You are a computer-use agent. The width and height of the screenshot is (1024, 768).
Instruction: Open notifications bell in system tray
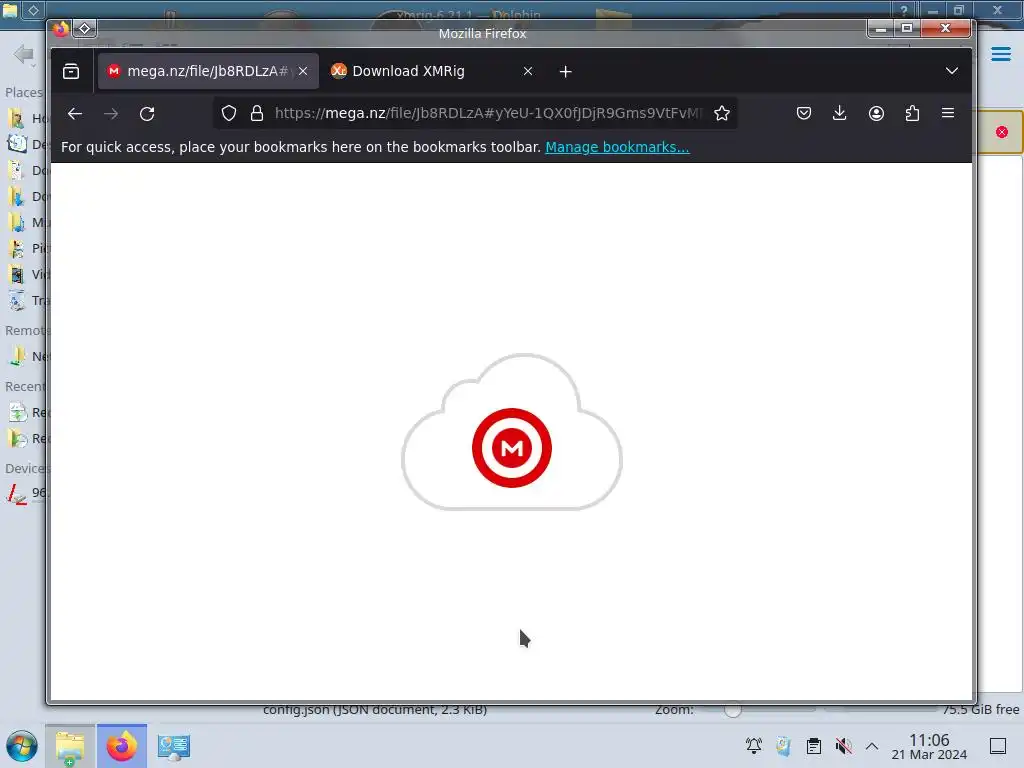click(x=754, y=746)
